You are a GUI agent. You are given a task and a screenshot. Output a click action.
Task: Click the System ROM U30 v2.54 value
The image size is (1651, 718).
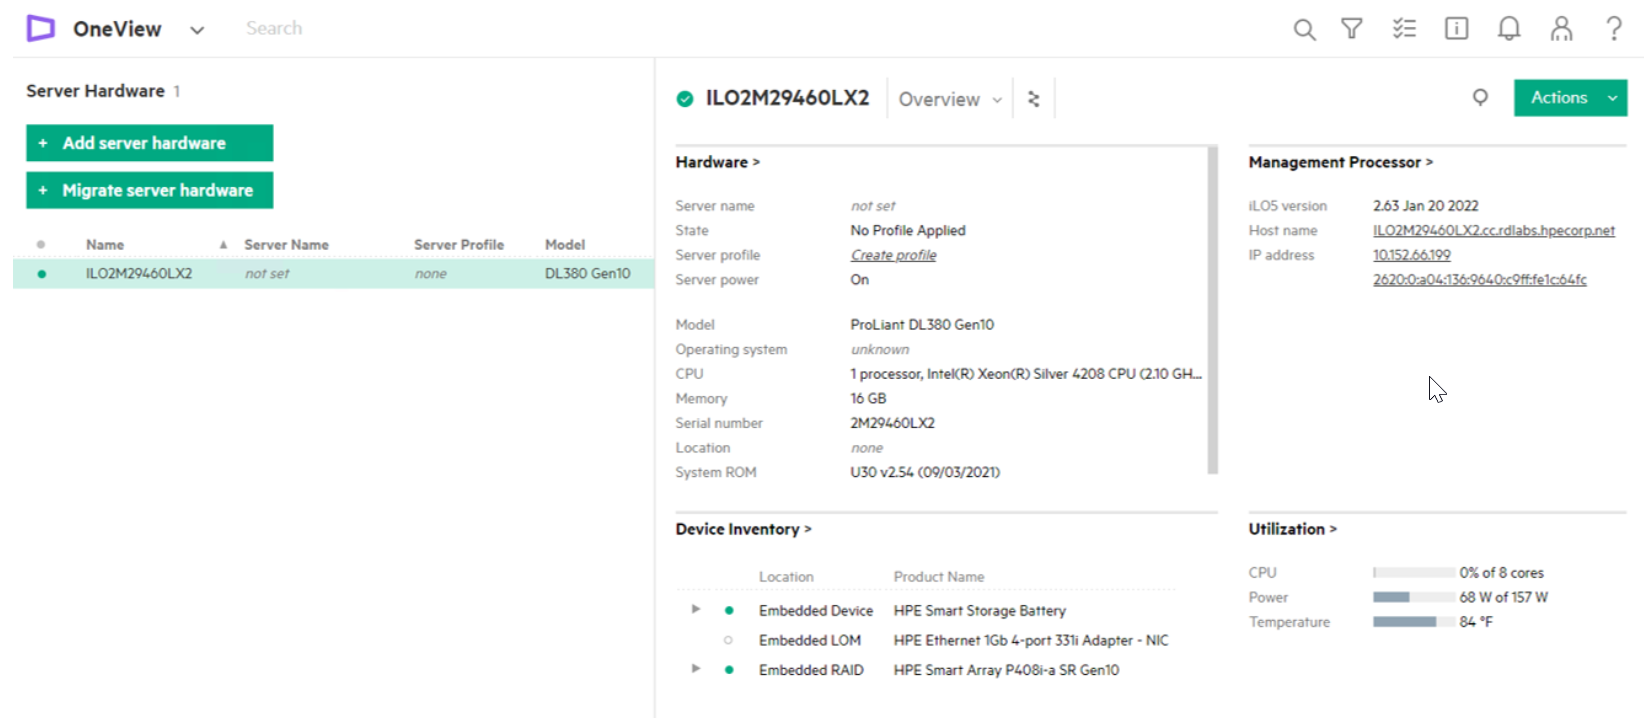925,472
